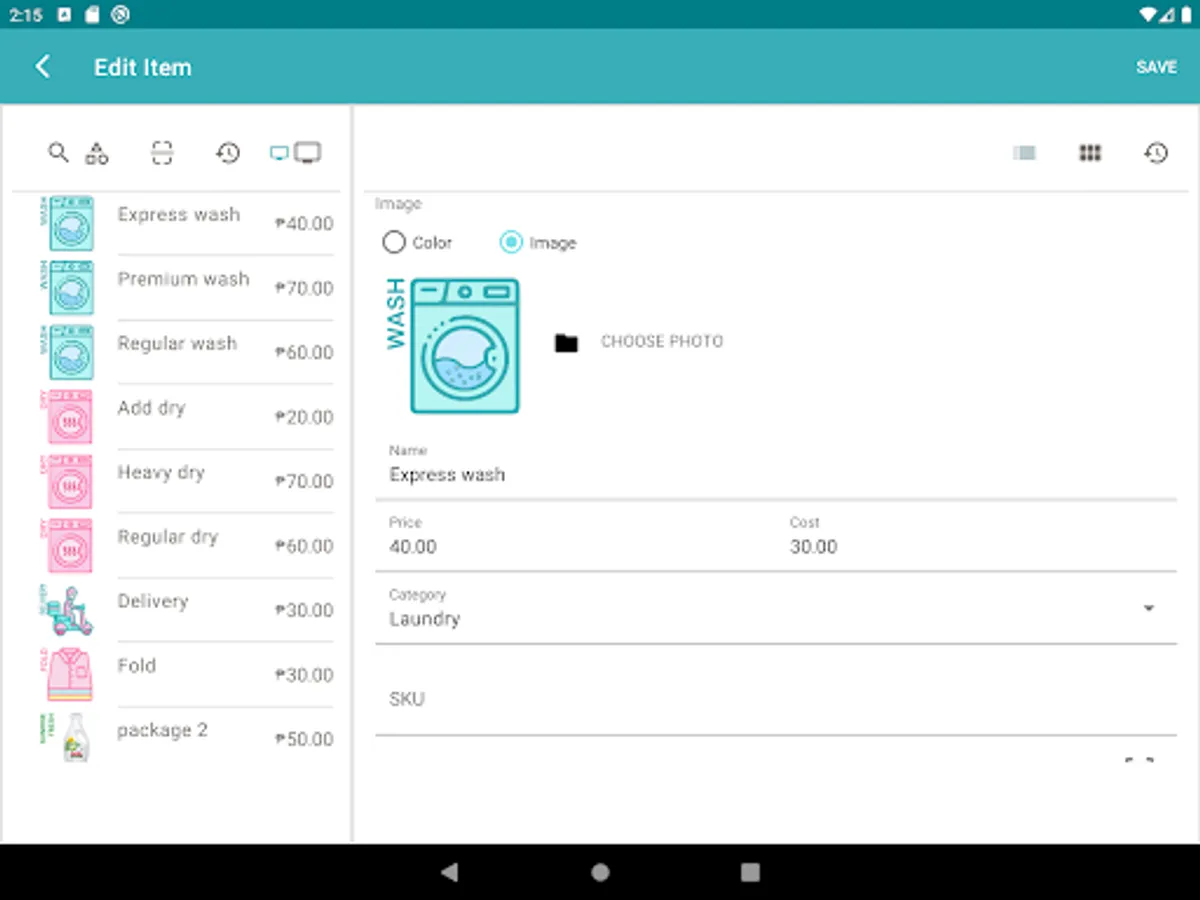Open left panel history clock icon
The height and width of the screenshot is (900, 1200).
tap(228, 153)
